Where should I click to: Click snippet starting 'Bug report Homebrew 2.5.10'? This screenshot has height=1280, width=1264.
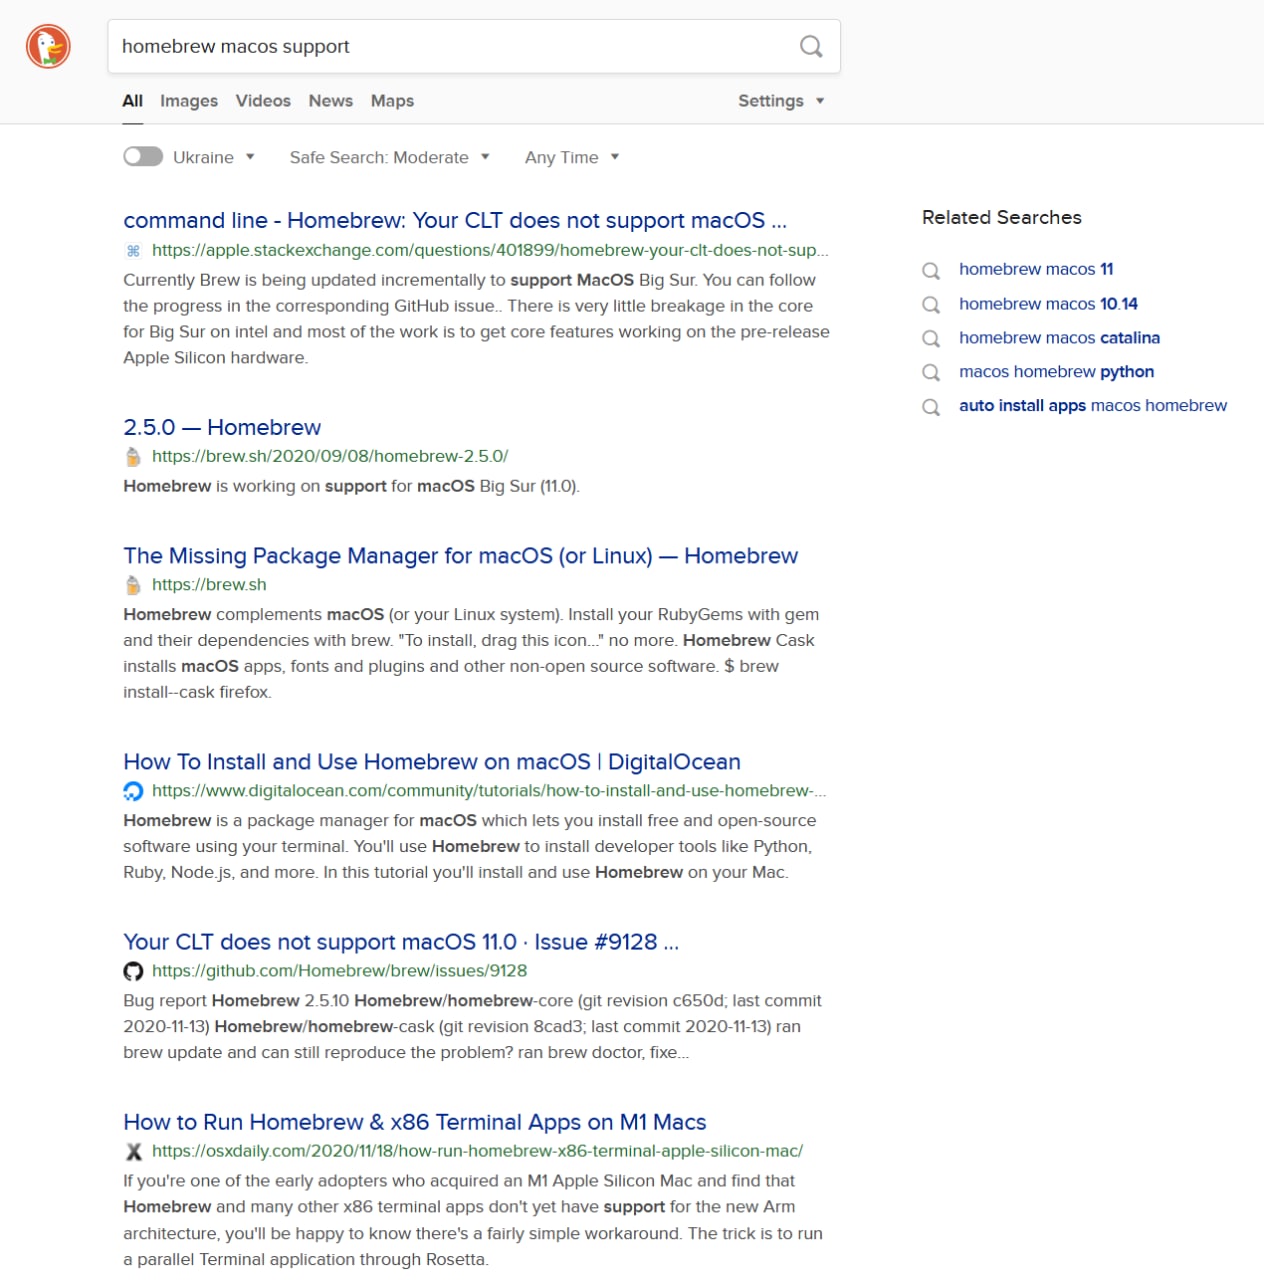pos(472,1026)
